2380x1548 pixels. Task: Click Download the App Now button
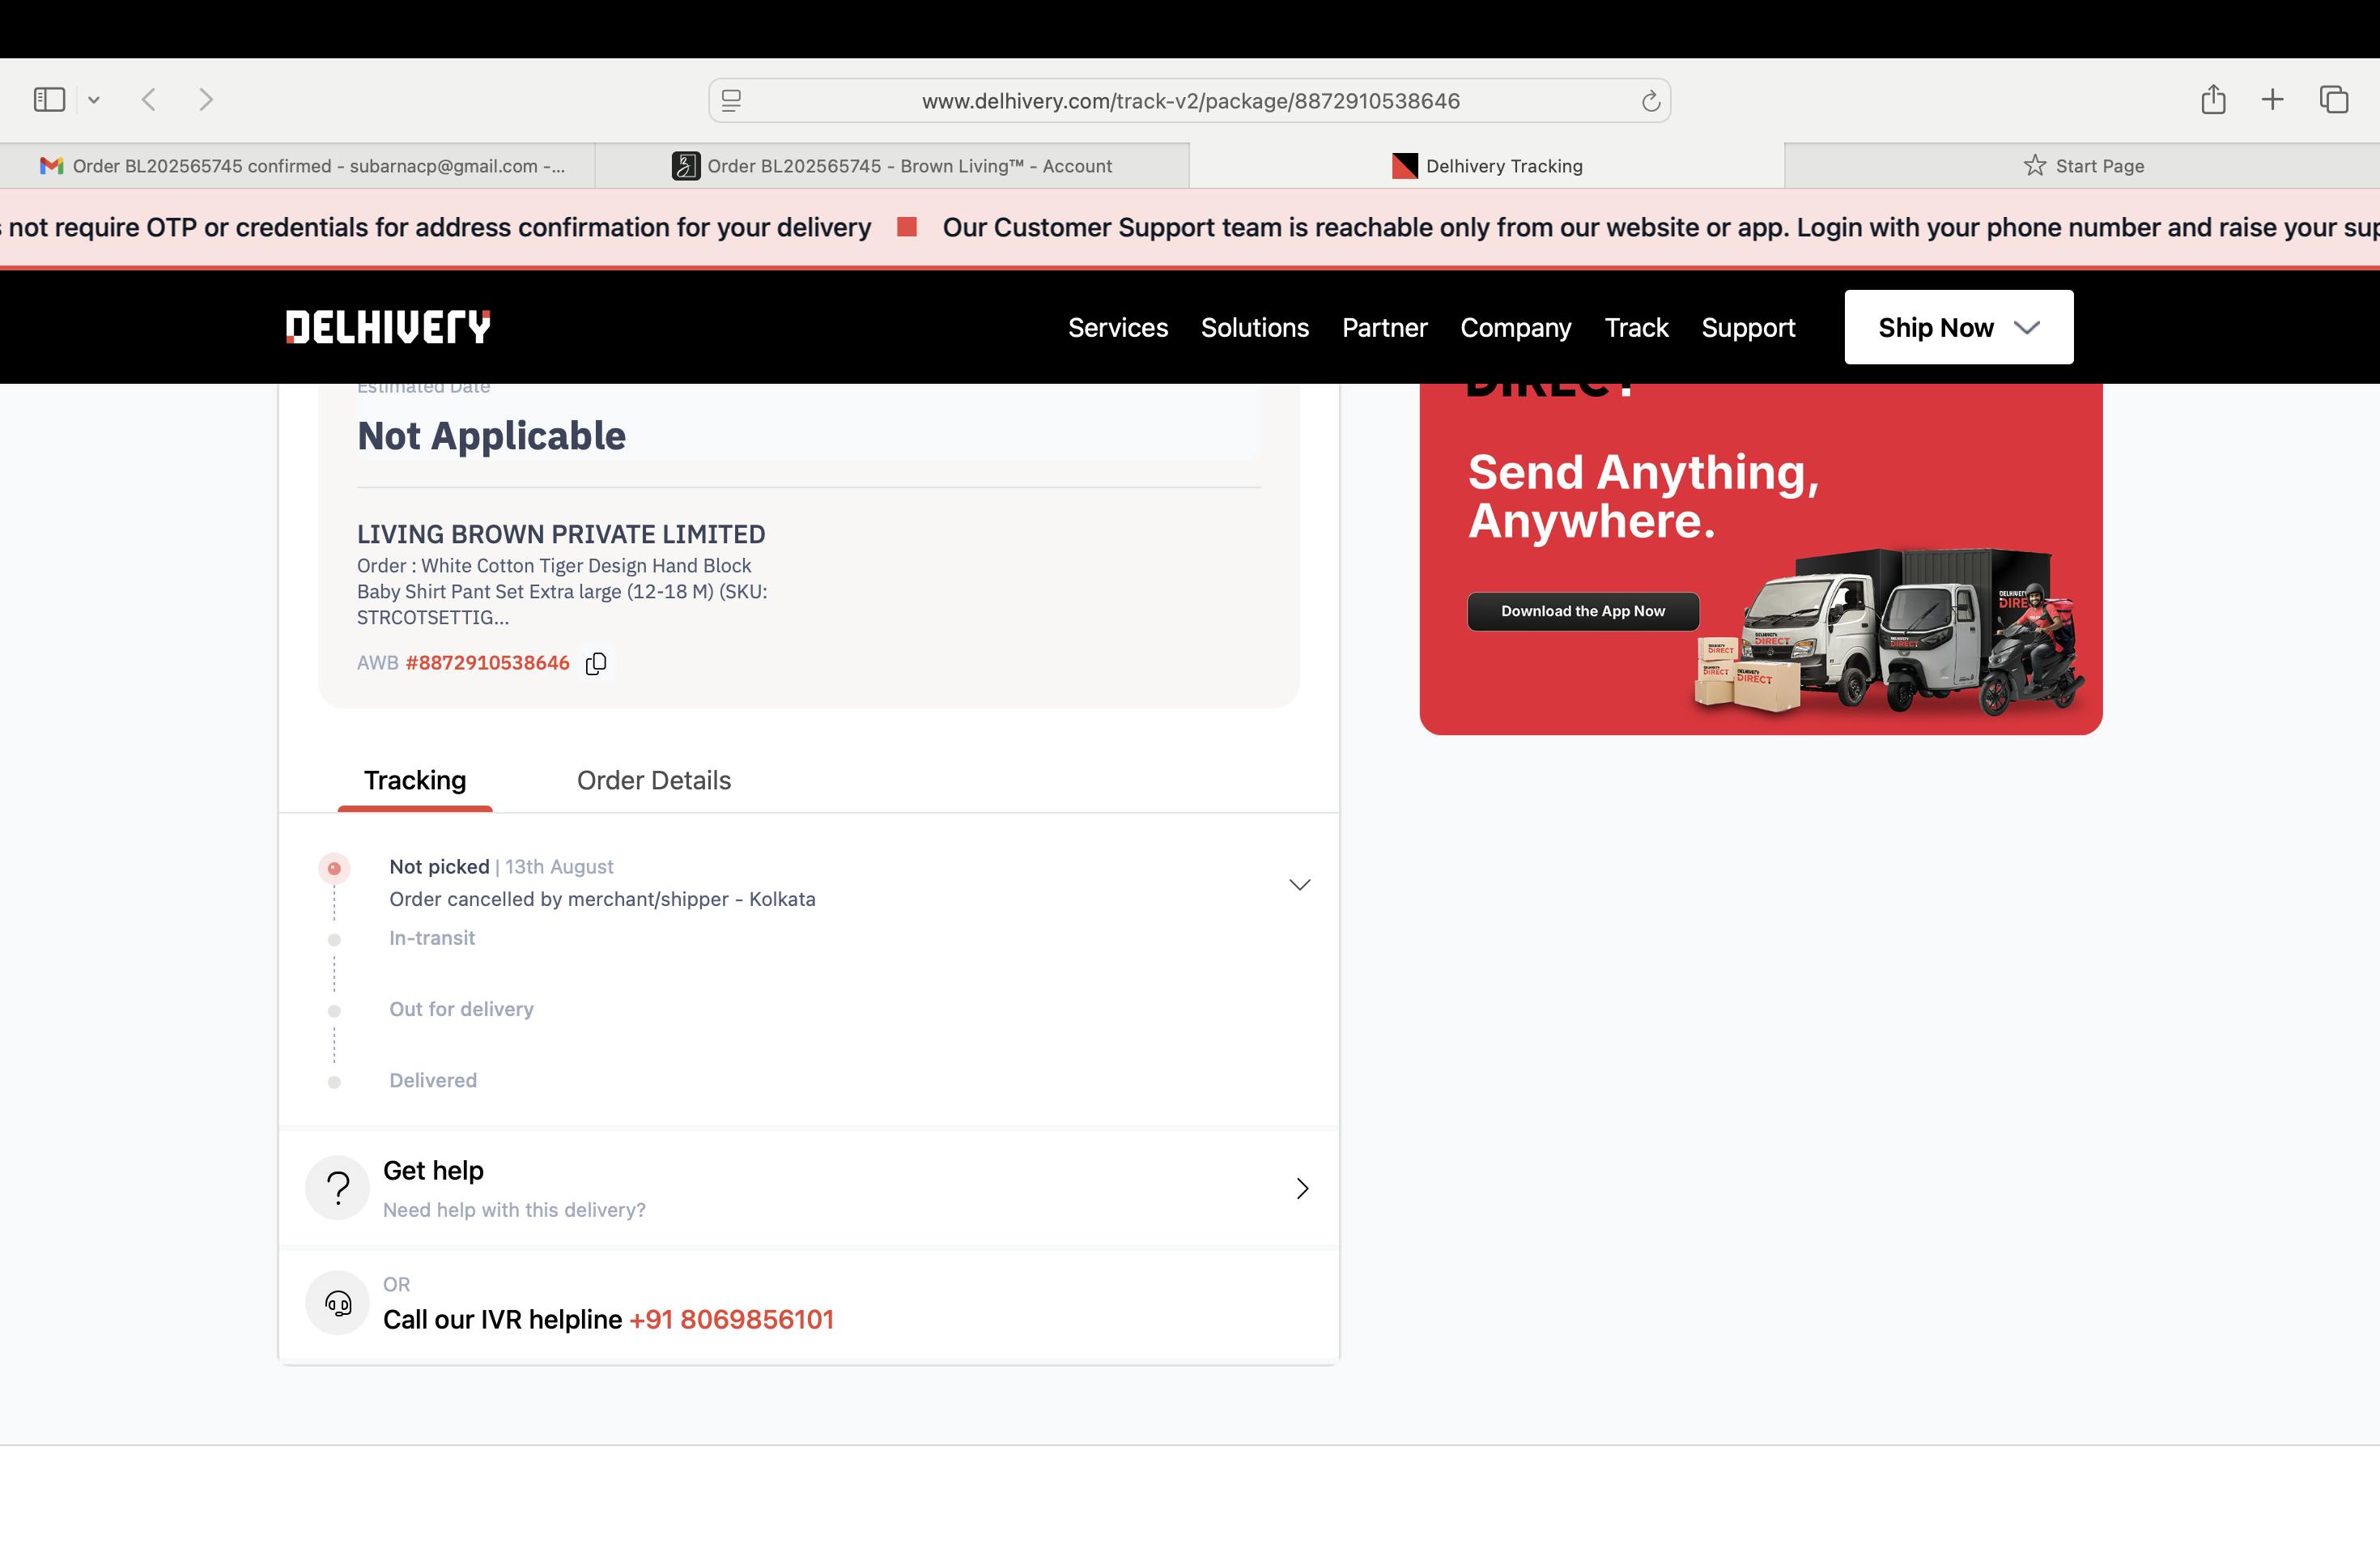[1583, 611]
